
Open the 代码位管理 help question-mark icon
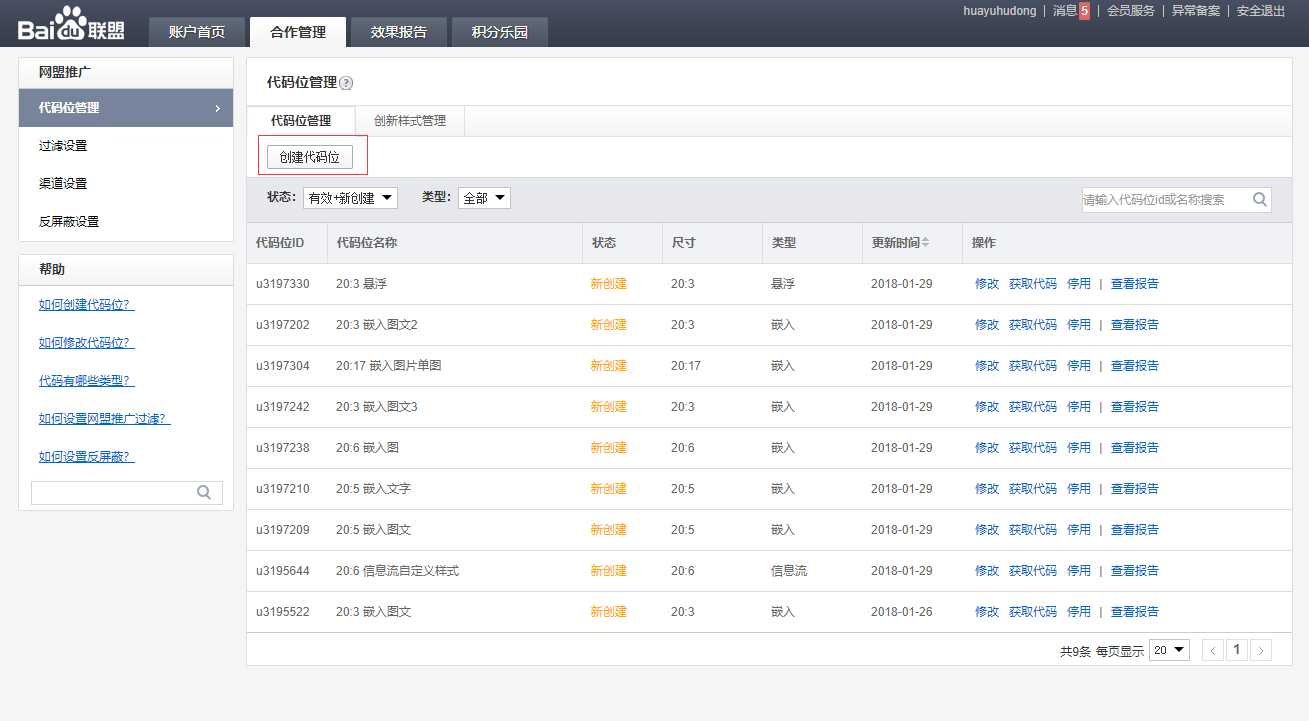coord(346,83)
